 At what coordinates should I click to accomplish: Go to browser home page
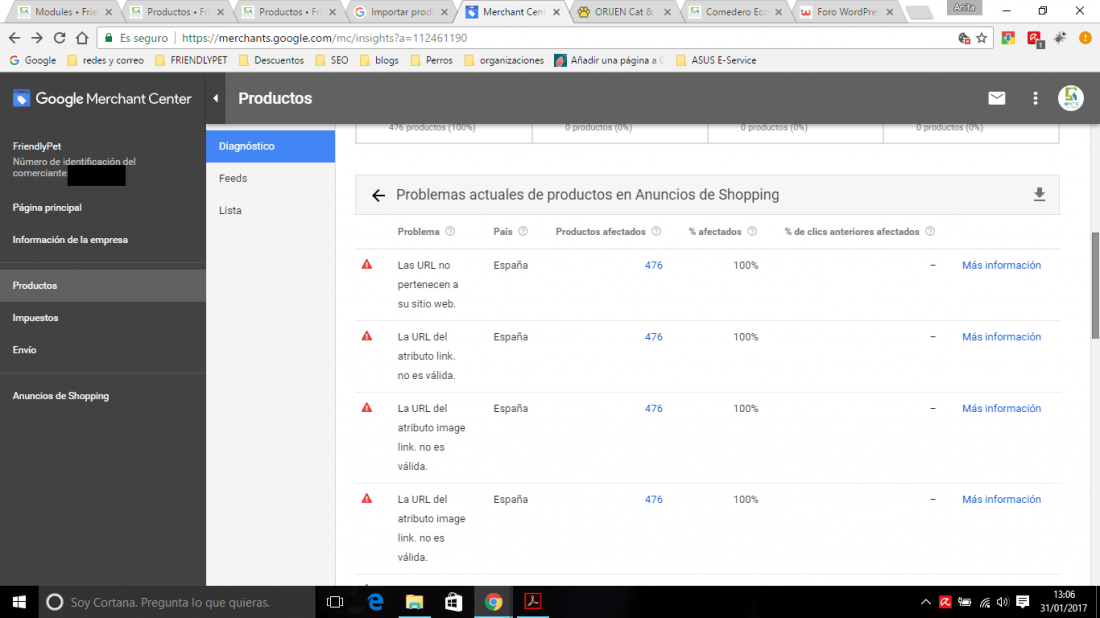click(82, 38)
